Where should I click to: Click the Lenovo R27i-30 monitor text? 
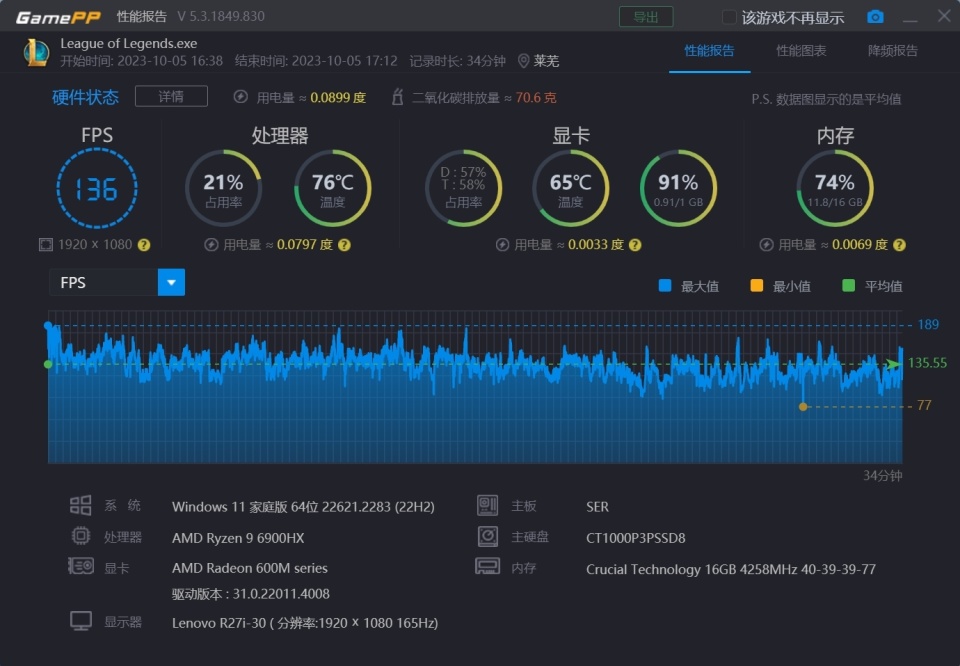pyautogui.click(x=305, y=623)
